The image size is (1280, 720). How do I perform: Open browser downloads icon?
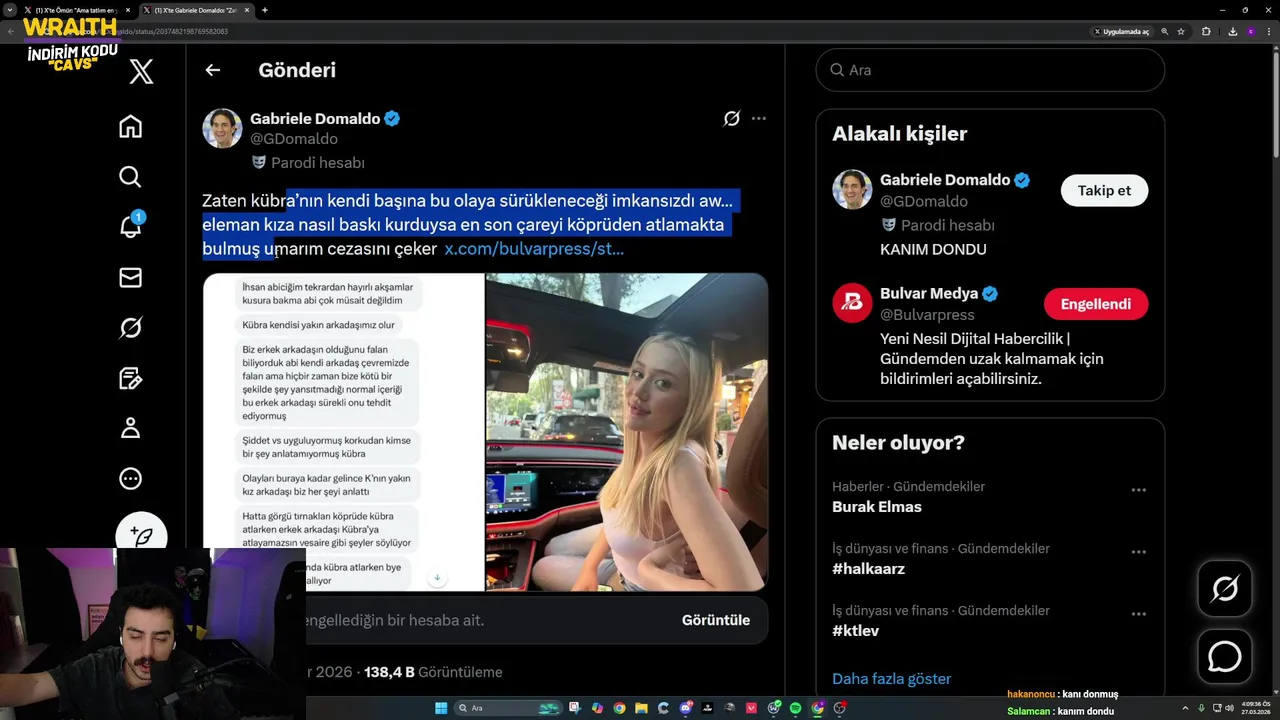(x=1233, y=32)
